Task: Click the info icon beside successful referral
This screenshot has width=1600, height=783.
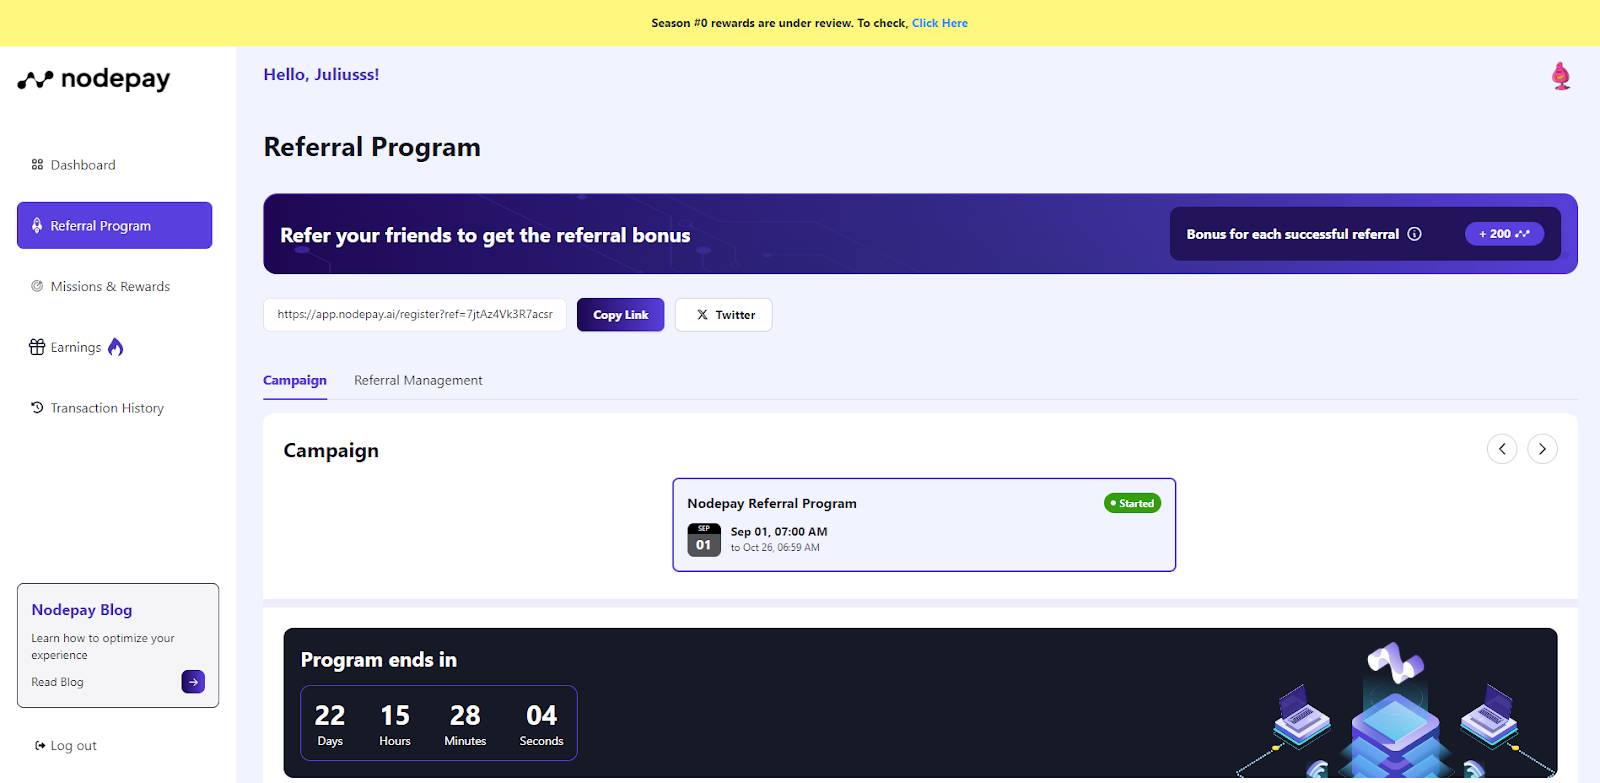Action: pyautogui.click(x=1414, y=234)
